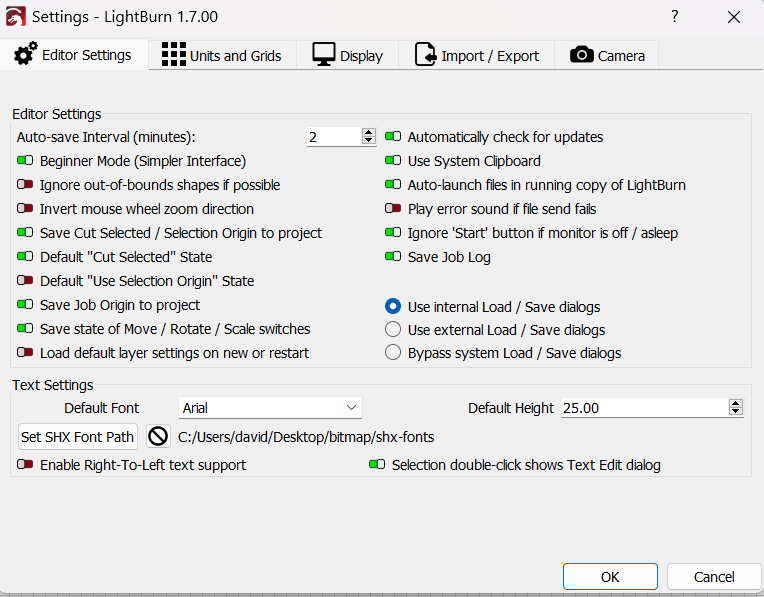Enable Play error sound if file send fails

pyautogui.click(x=393, y=208)
